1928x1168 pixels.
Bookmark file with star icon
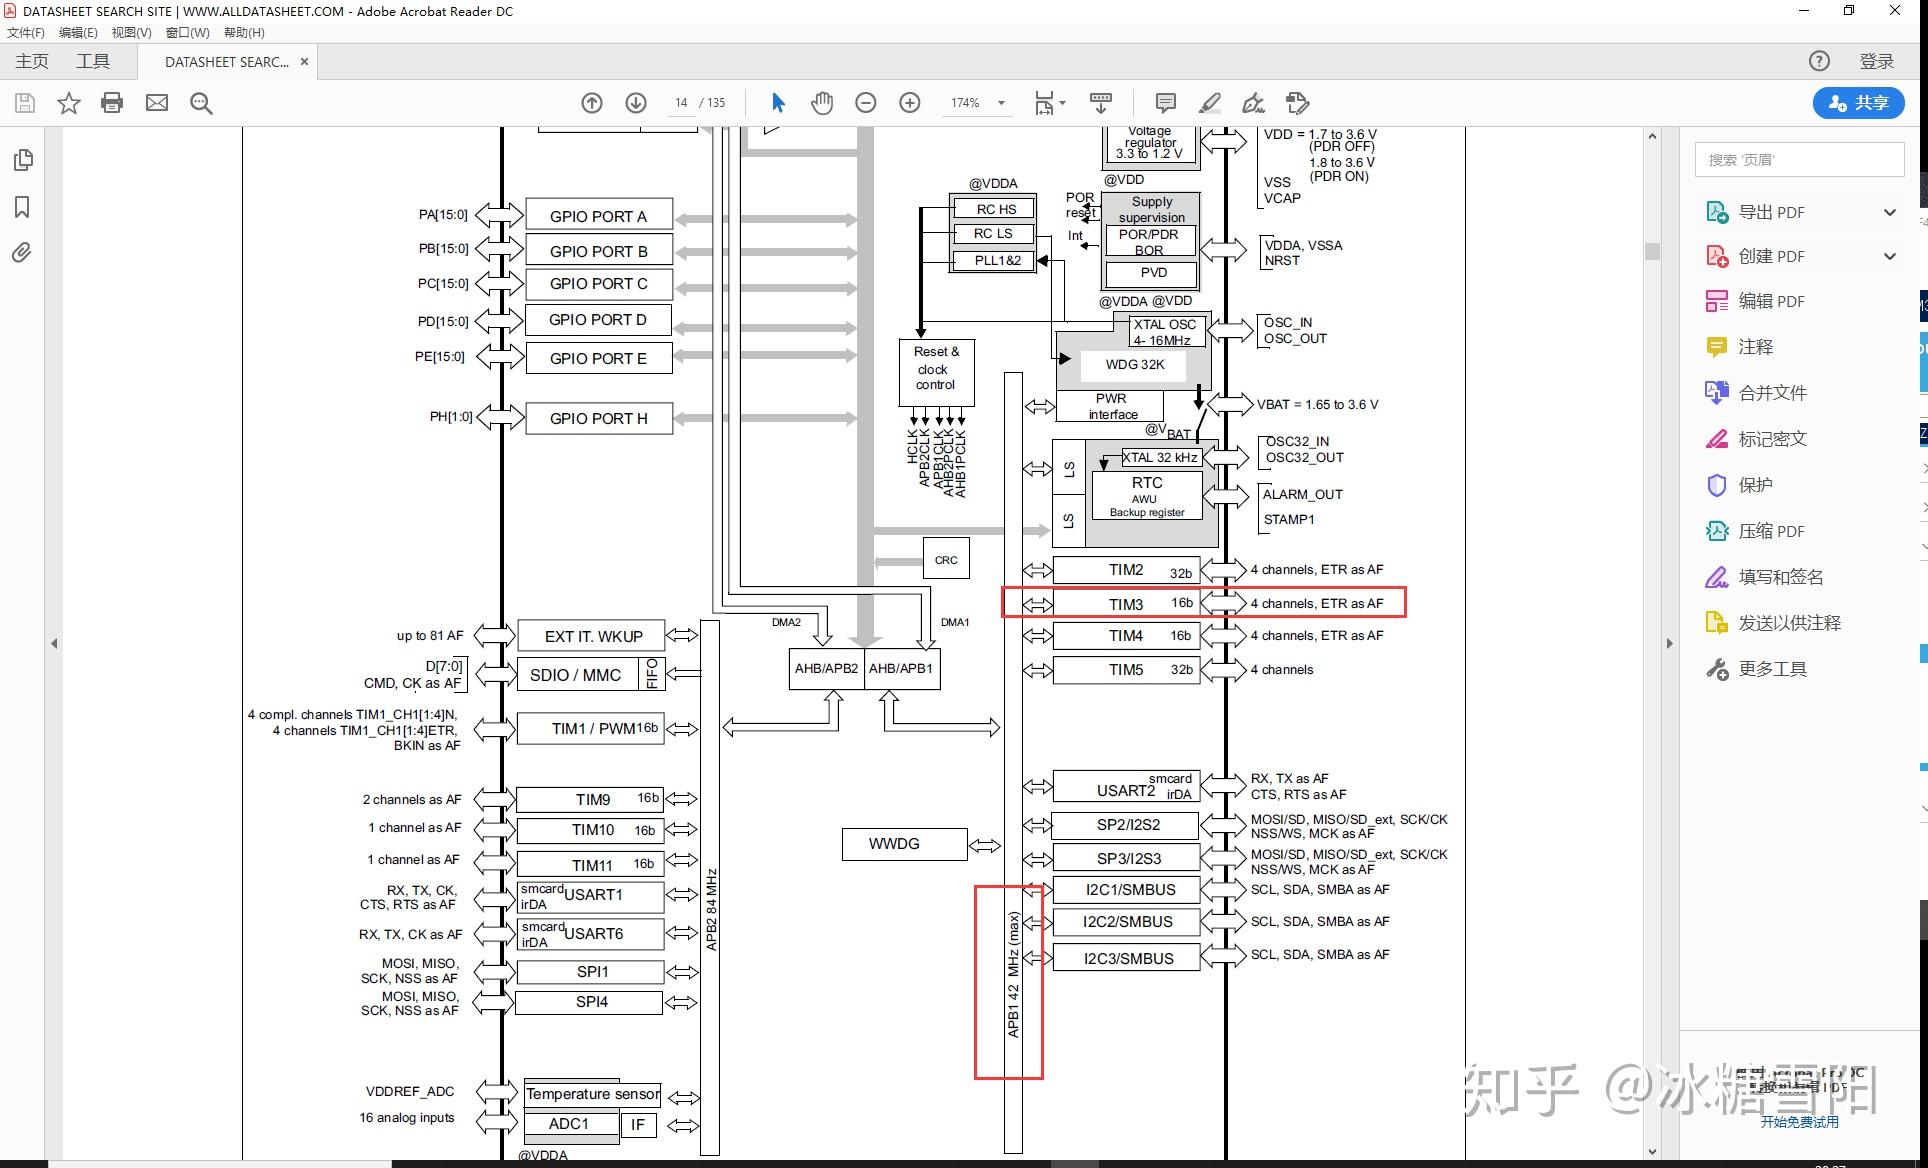[x=68, y=103]
